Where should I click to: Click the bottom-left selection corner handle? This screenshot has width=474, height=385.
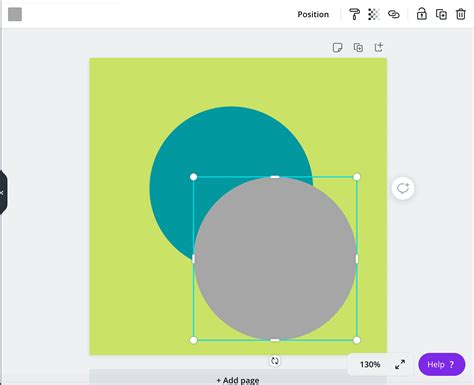(x=193, y=340)
